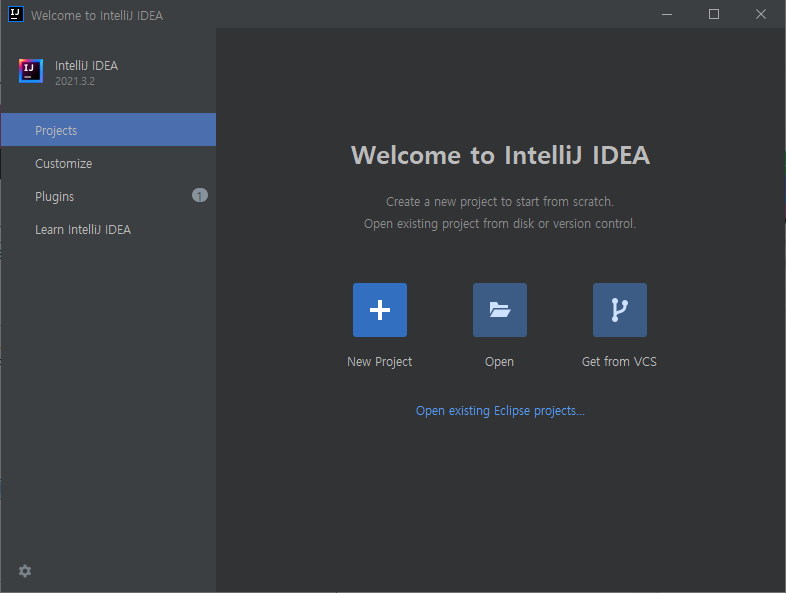
Task: Maximize the Welcome window
Action: point(714,14)
